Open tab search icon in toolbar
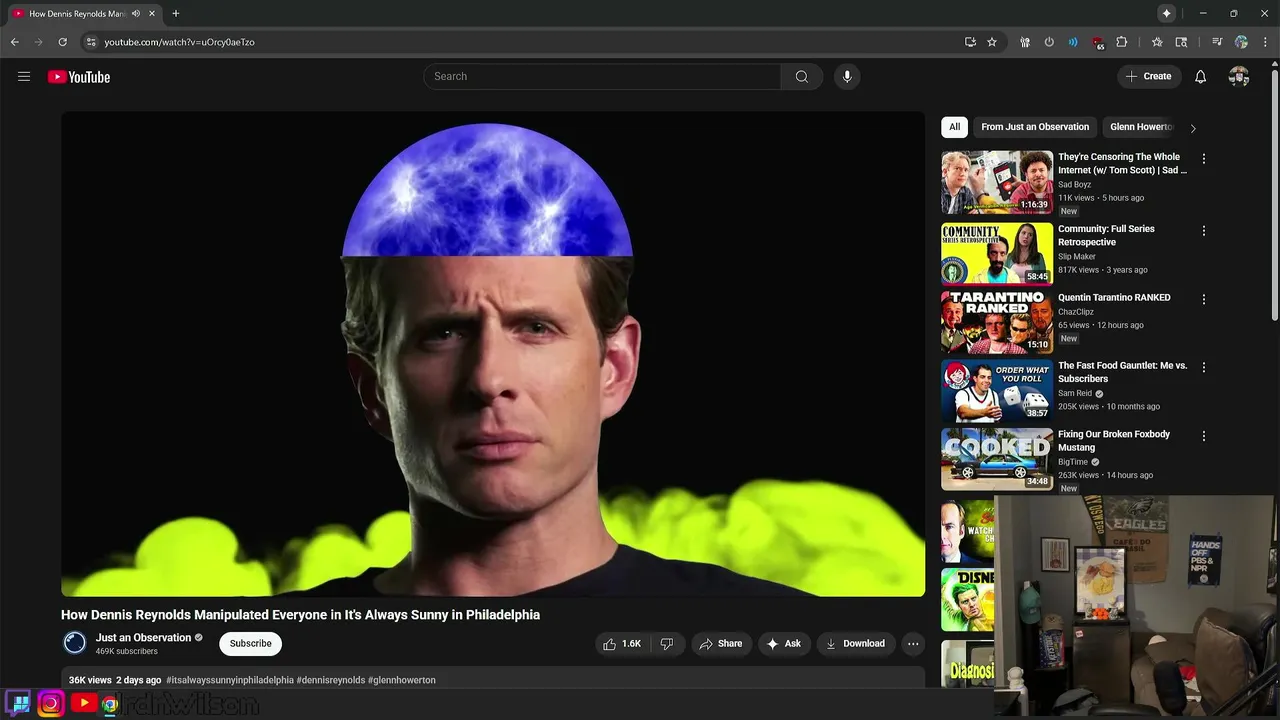 point(1181,42)
